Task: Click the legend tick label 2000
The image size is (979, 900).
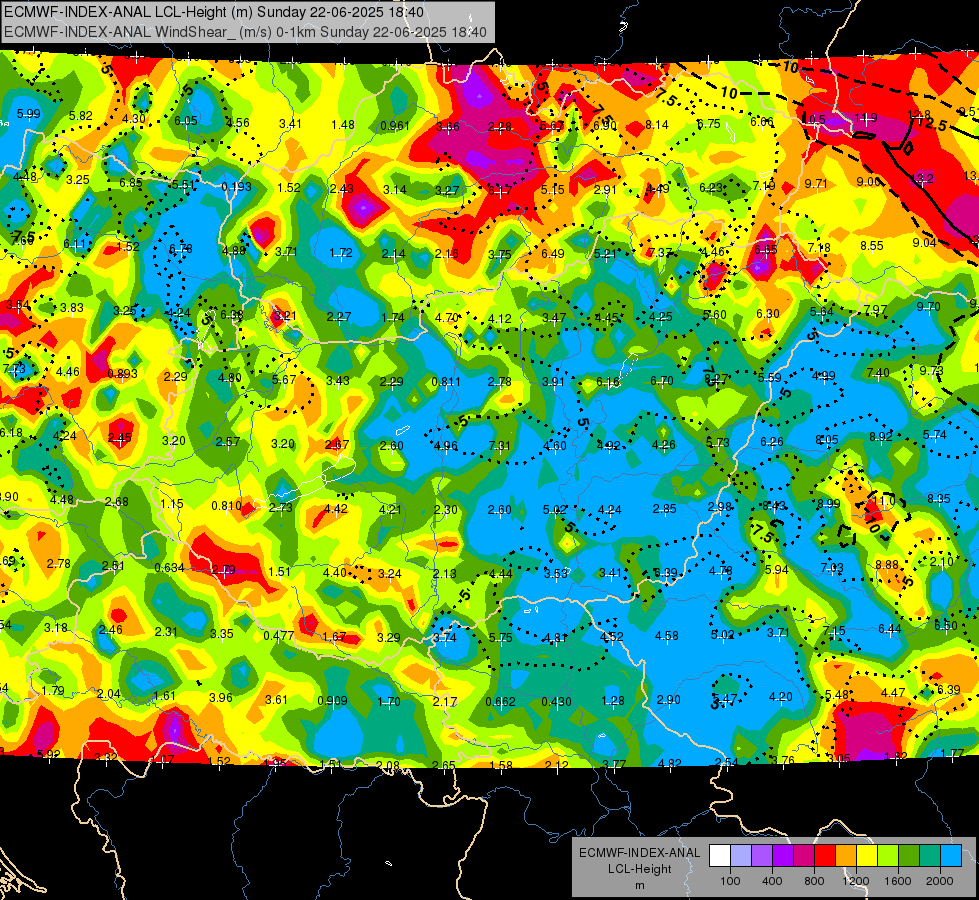Action: click(940, 881)
